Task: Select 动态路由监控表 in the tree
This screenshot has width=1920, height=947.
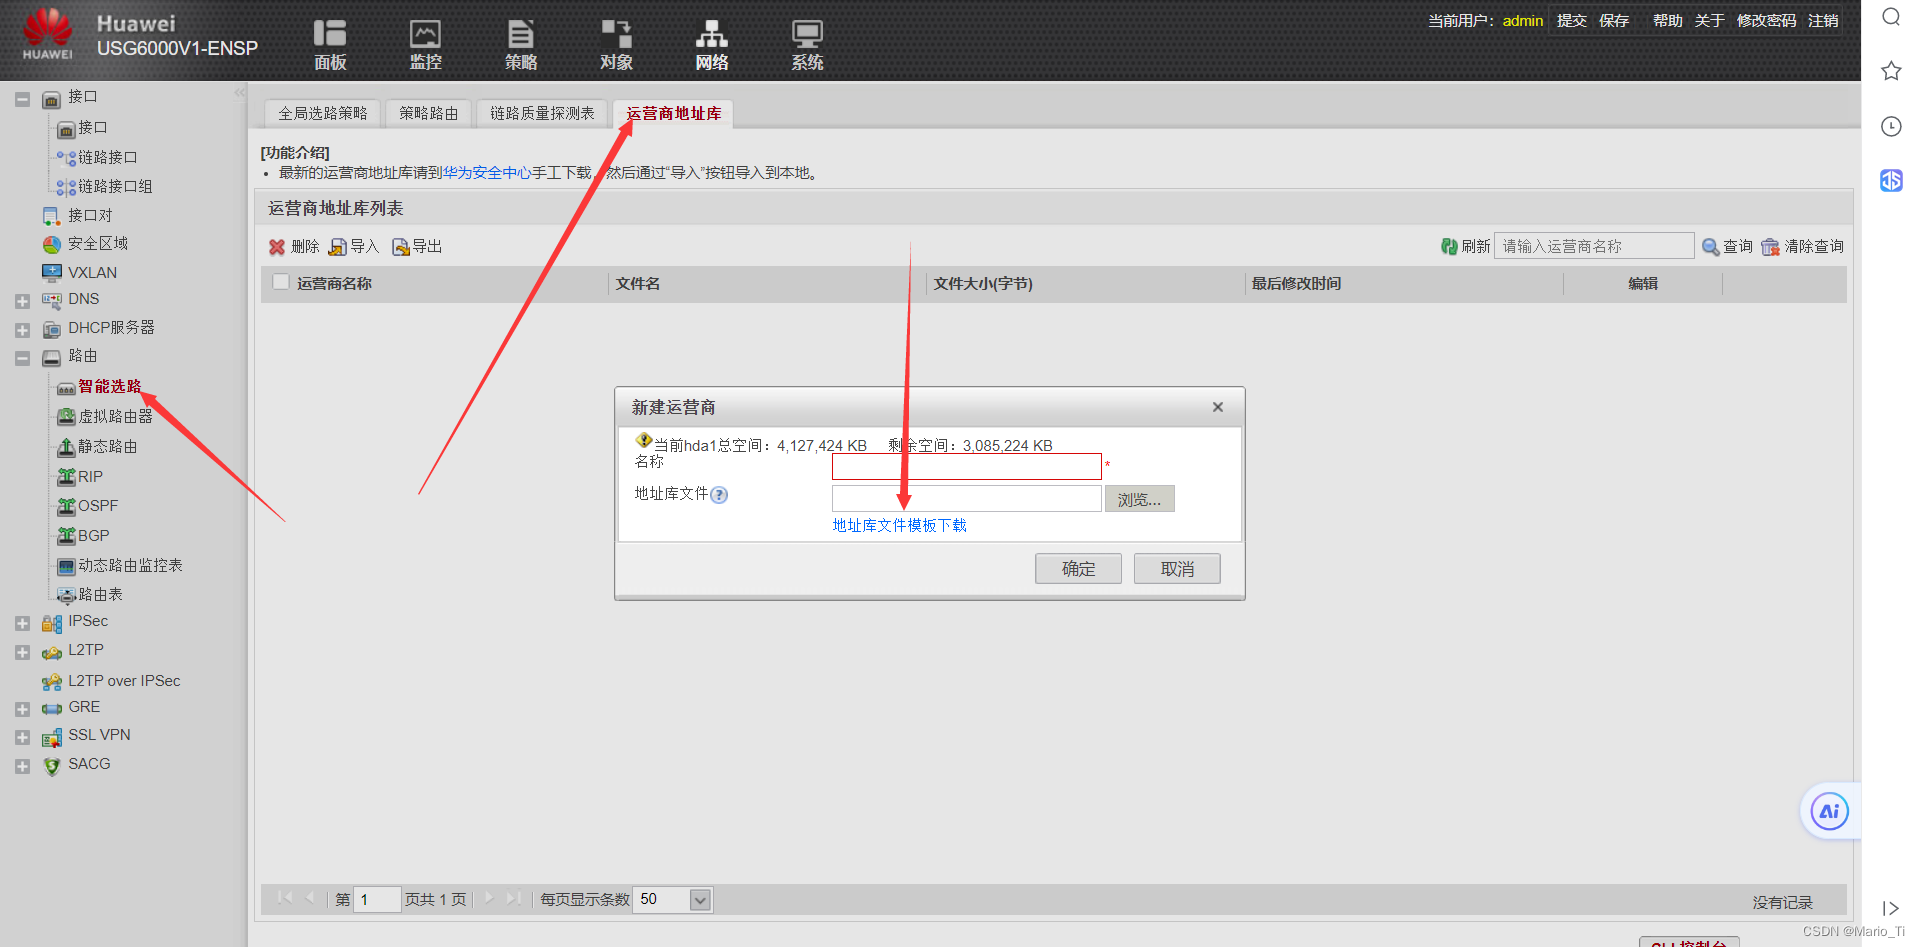Action: [x=130, y=565]
